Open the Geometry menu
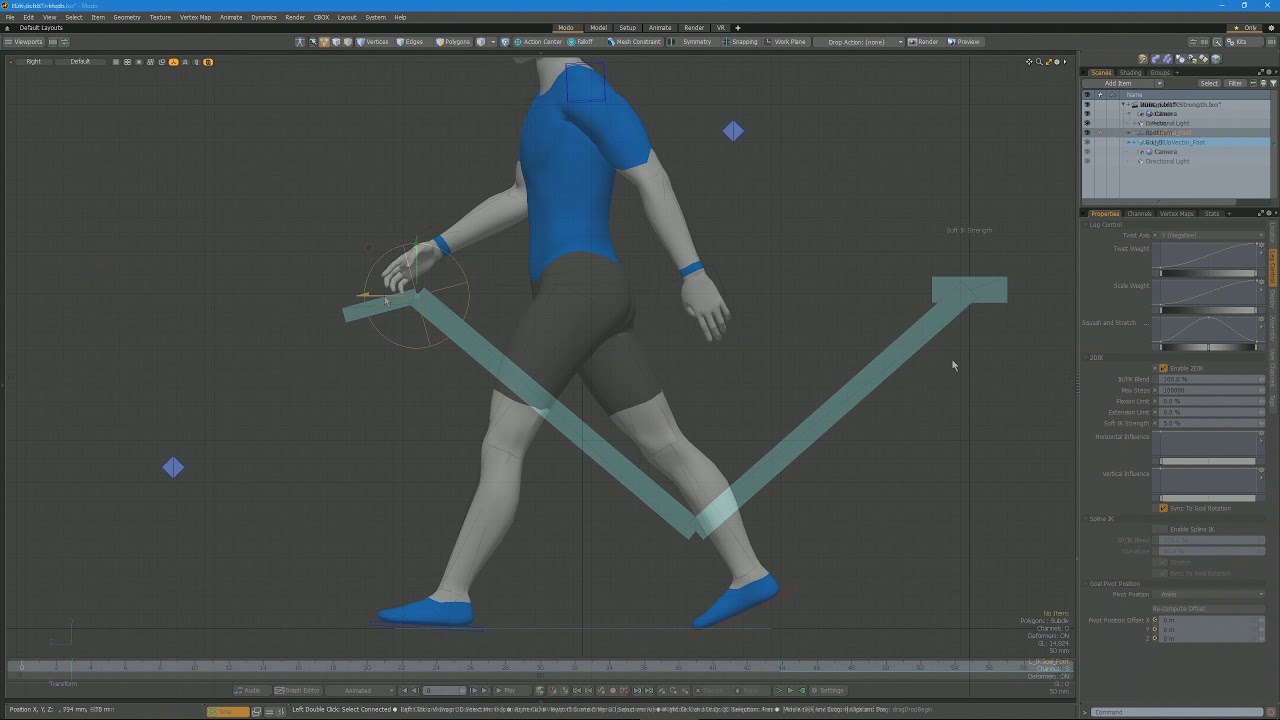 coord(127,17)
